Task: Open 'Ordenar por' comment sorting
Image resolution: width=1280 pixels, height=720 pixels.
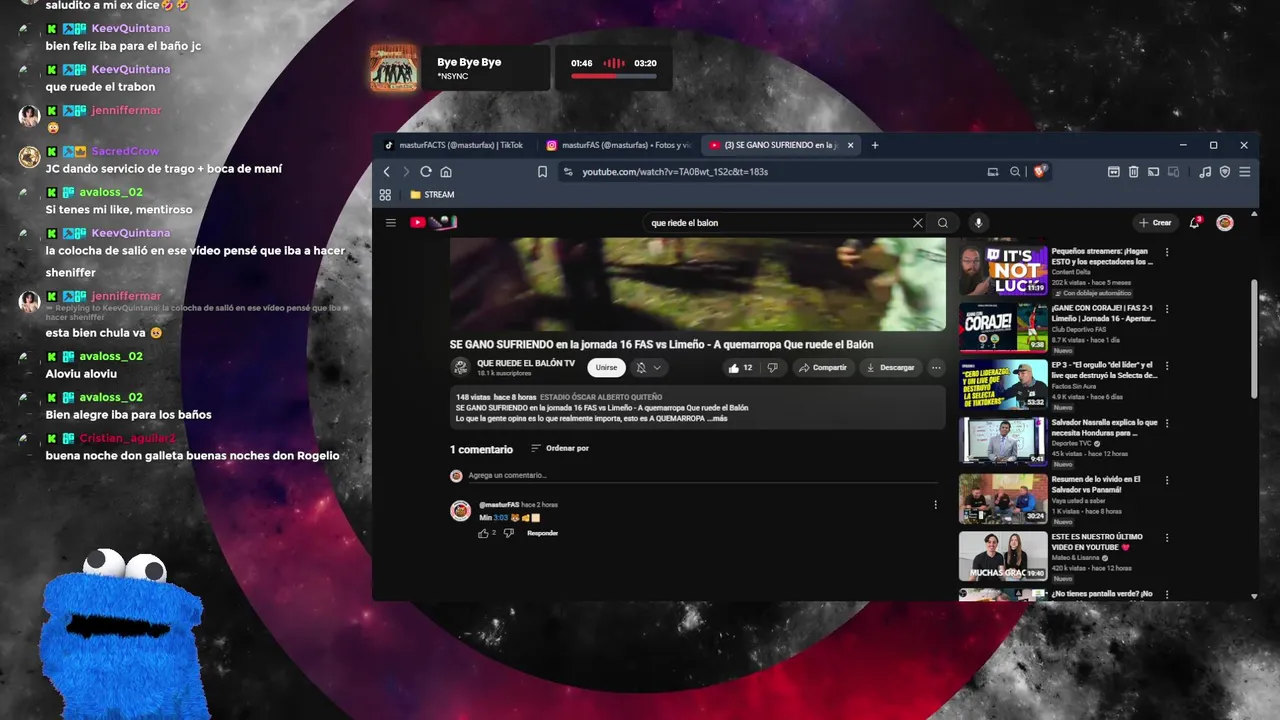Action: [x=560, y=448]
